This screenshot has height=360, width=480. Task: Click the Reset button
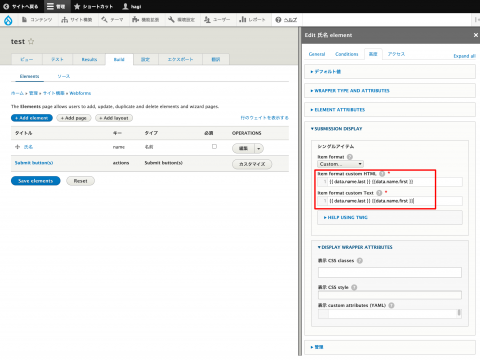tap(80, 181)
